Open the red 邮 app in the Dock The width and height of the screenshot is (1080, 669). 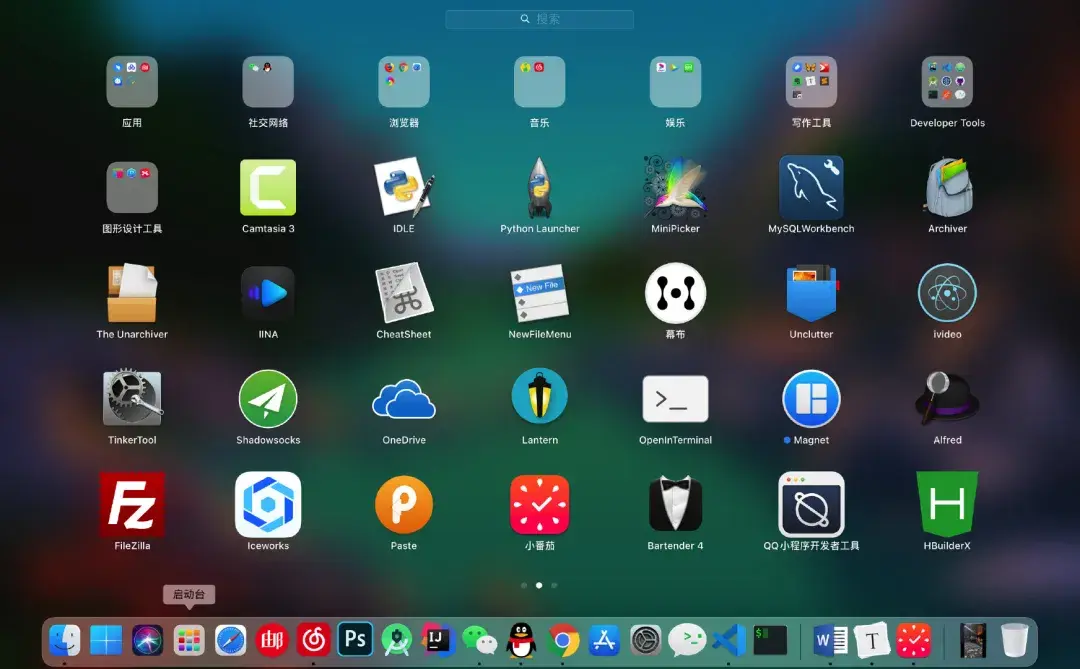pyautogui.click(x=271, y=640)
